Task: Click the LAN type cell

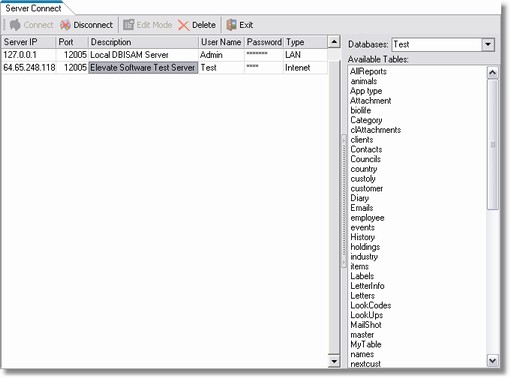Action: (305, 55)
